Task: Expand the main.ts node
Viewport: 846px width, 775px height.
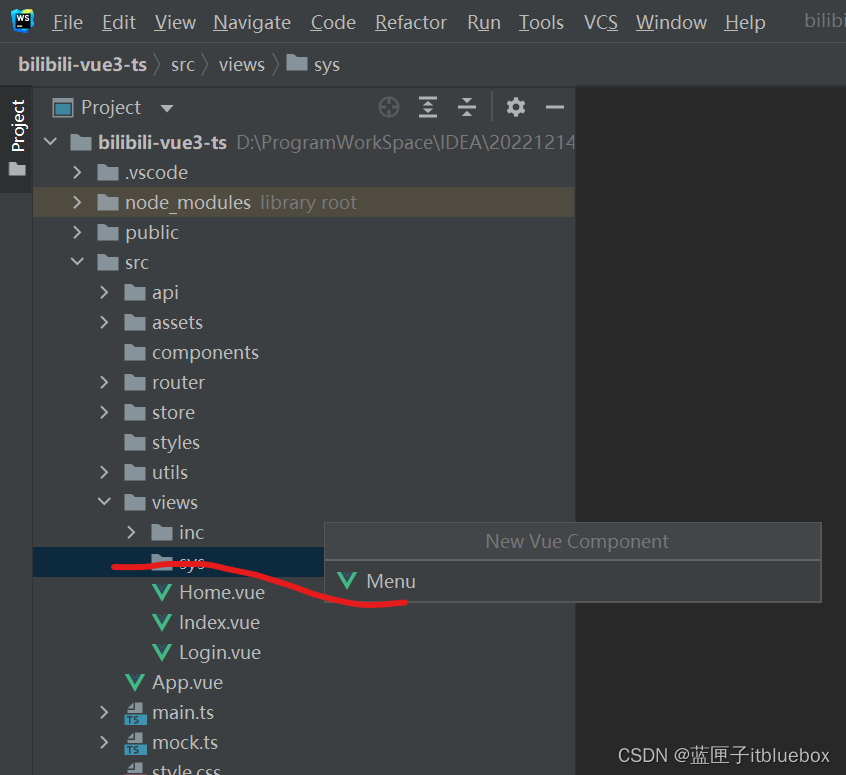Action: [104, 712]
